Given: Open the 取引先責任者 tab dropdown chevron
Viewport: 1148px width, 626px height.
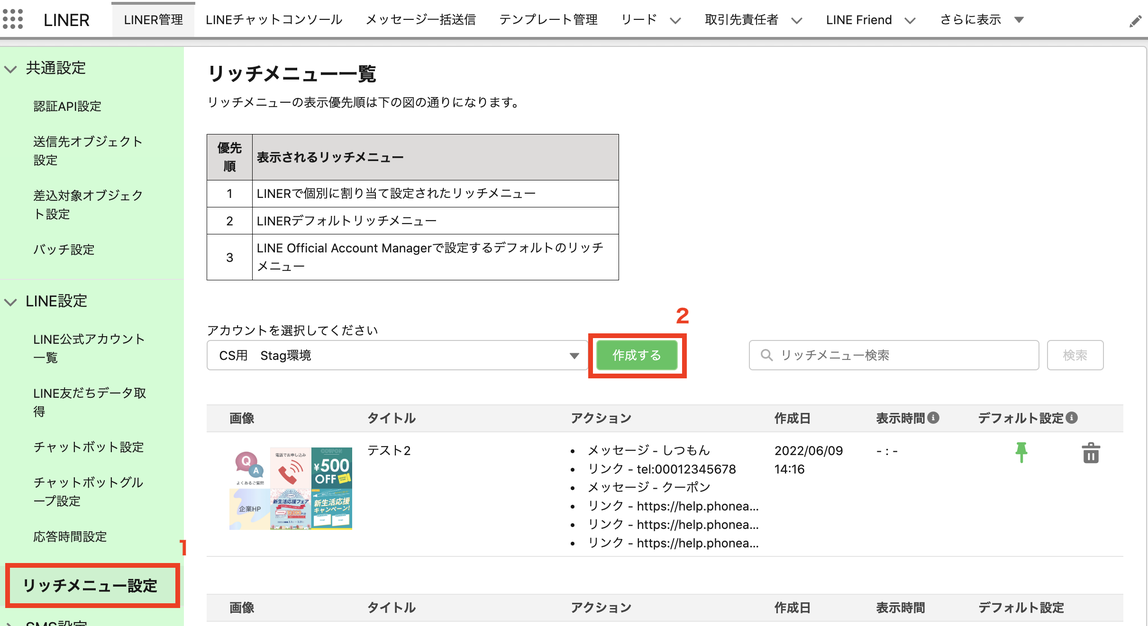Looking at the screenshot, I should click(x=797, y=21).
